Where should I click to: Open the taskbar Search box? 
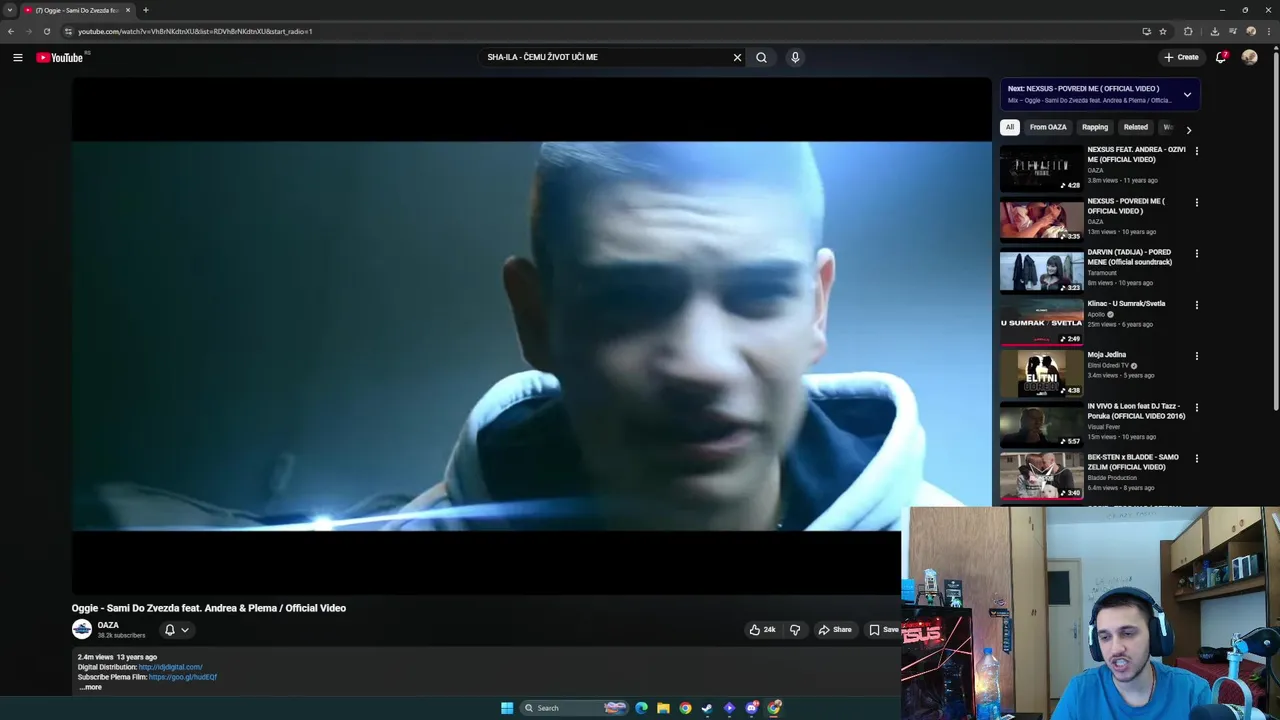pos(573,708)
